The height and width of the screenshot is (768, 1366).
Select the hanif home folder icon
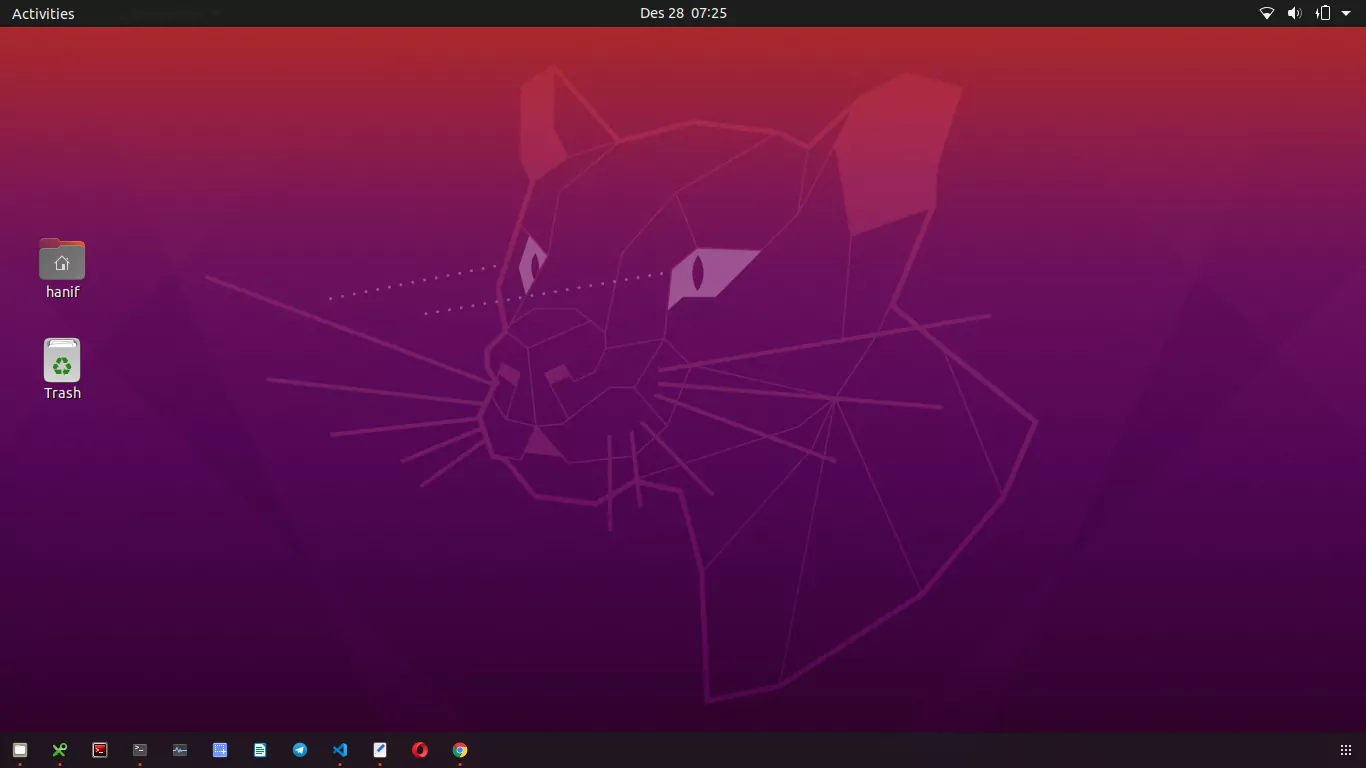click(62, 259)
